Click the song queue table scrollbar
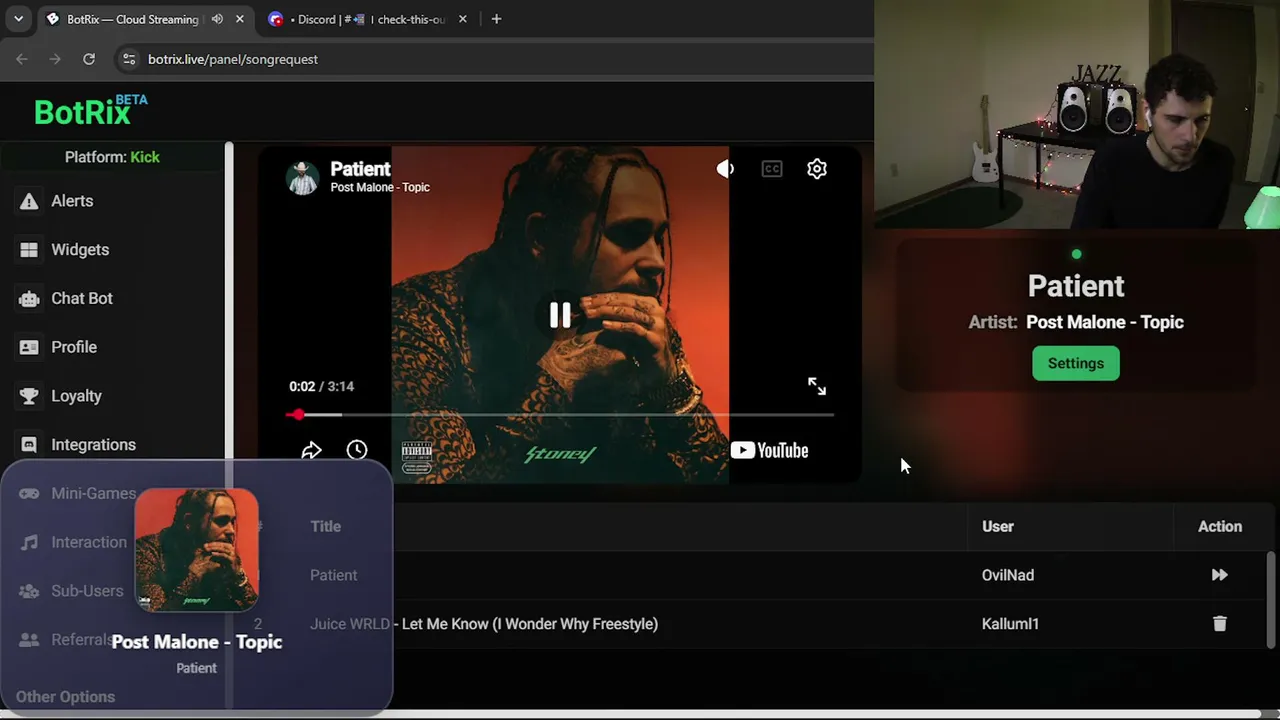 point(1271,600)
